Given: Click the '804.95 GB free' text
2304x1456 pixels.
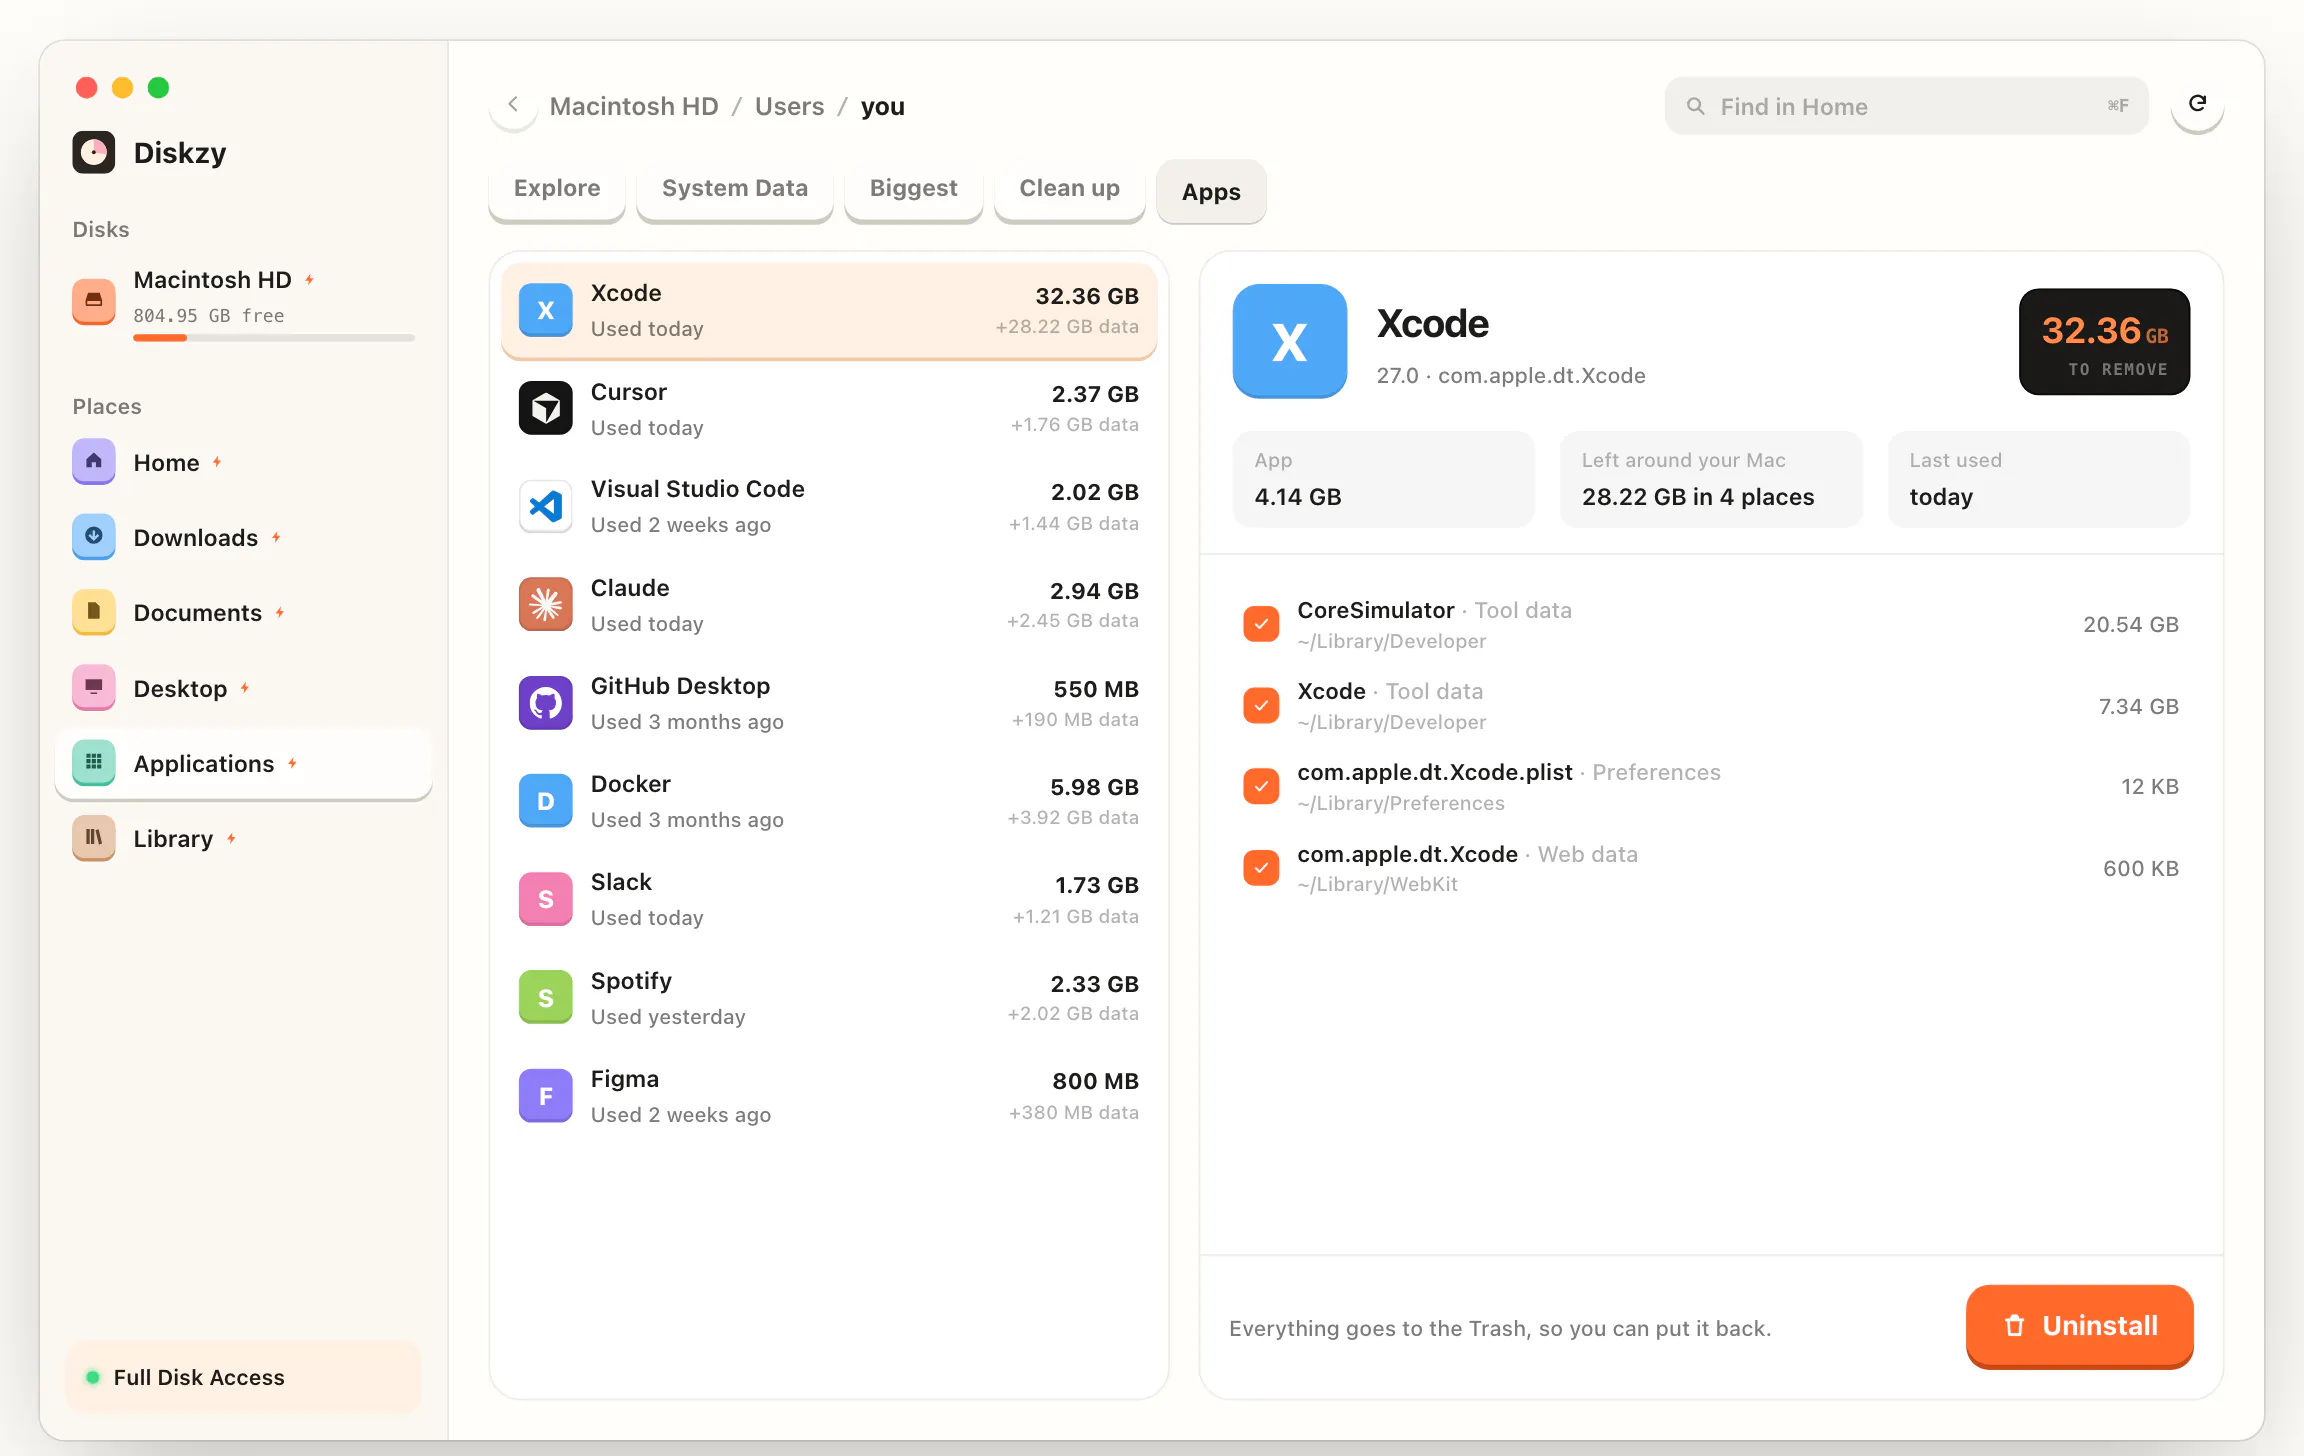Looking at the screenshot, I should click(209, 316).
